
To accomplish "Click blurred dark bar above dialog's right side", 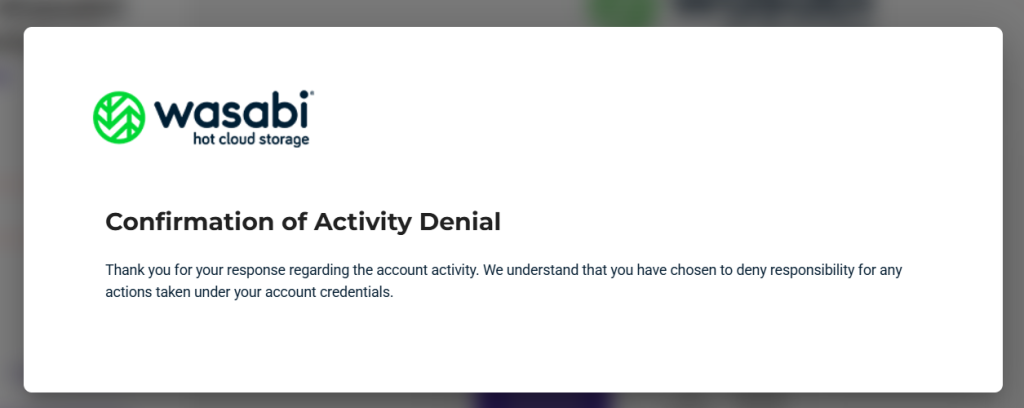I will point(774,12).
